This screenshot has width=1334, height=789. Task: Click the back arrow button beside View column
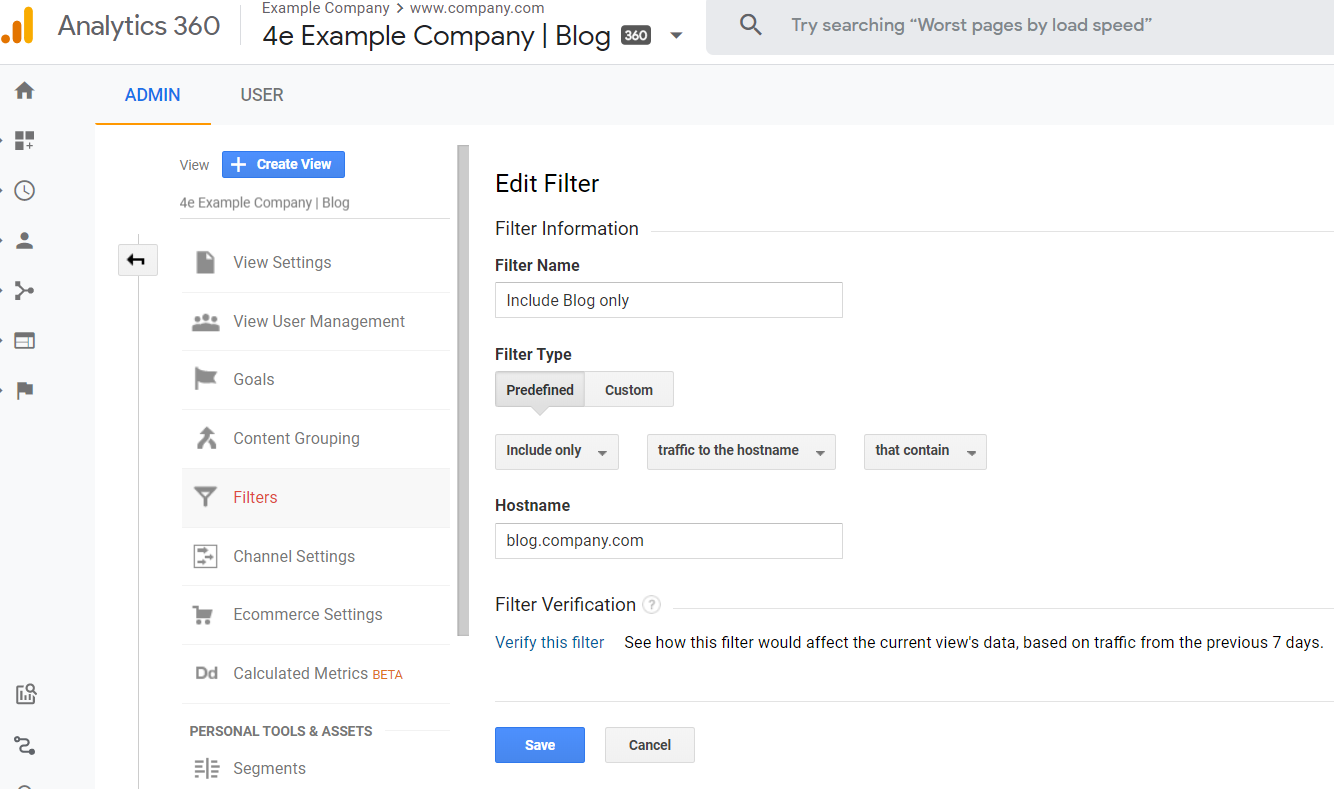[x=137, y=261]
